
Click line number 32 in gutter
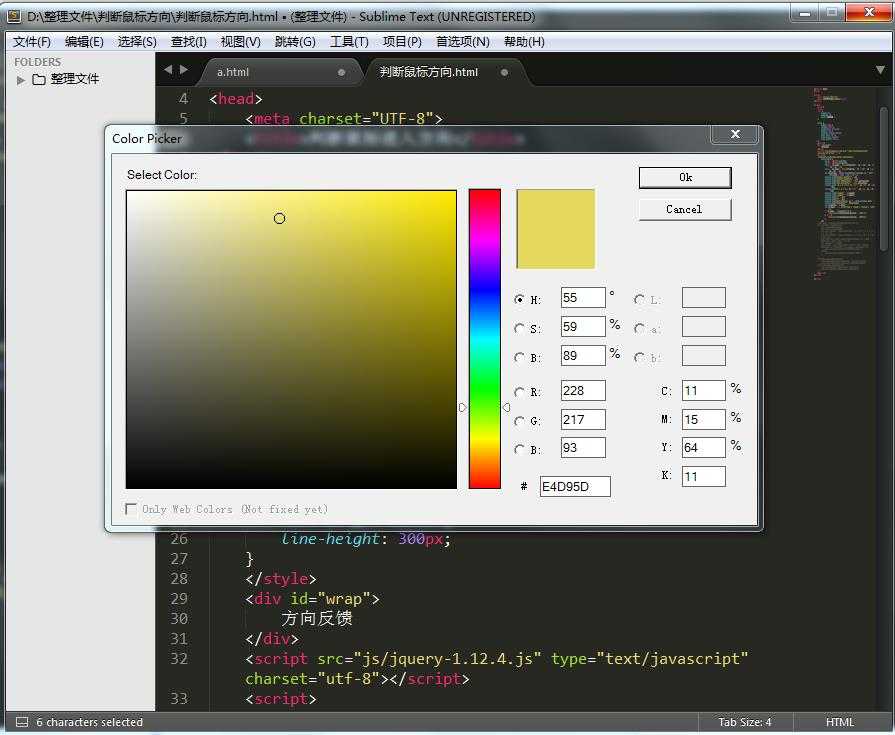tap(179, 659)
